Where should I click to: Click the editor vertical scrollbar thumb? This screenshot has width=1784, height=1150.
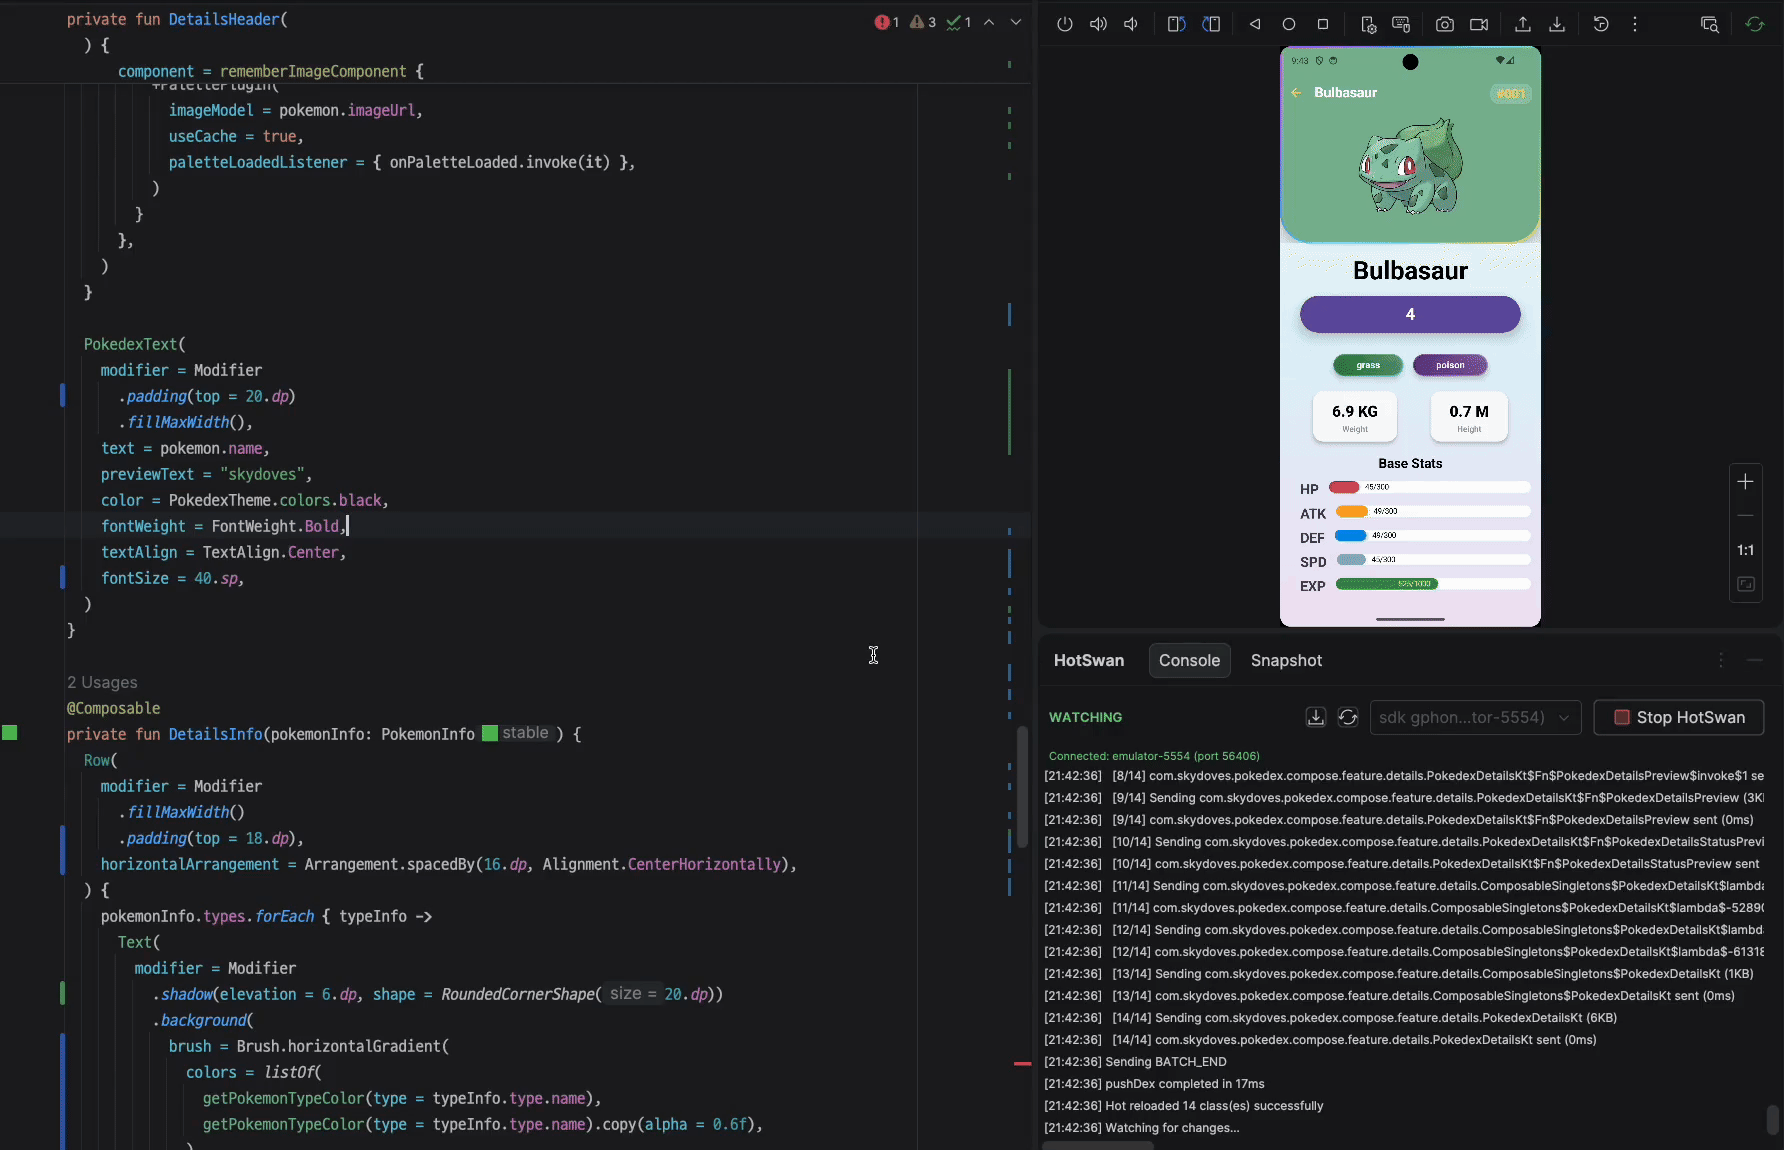tap(1022, 787)
